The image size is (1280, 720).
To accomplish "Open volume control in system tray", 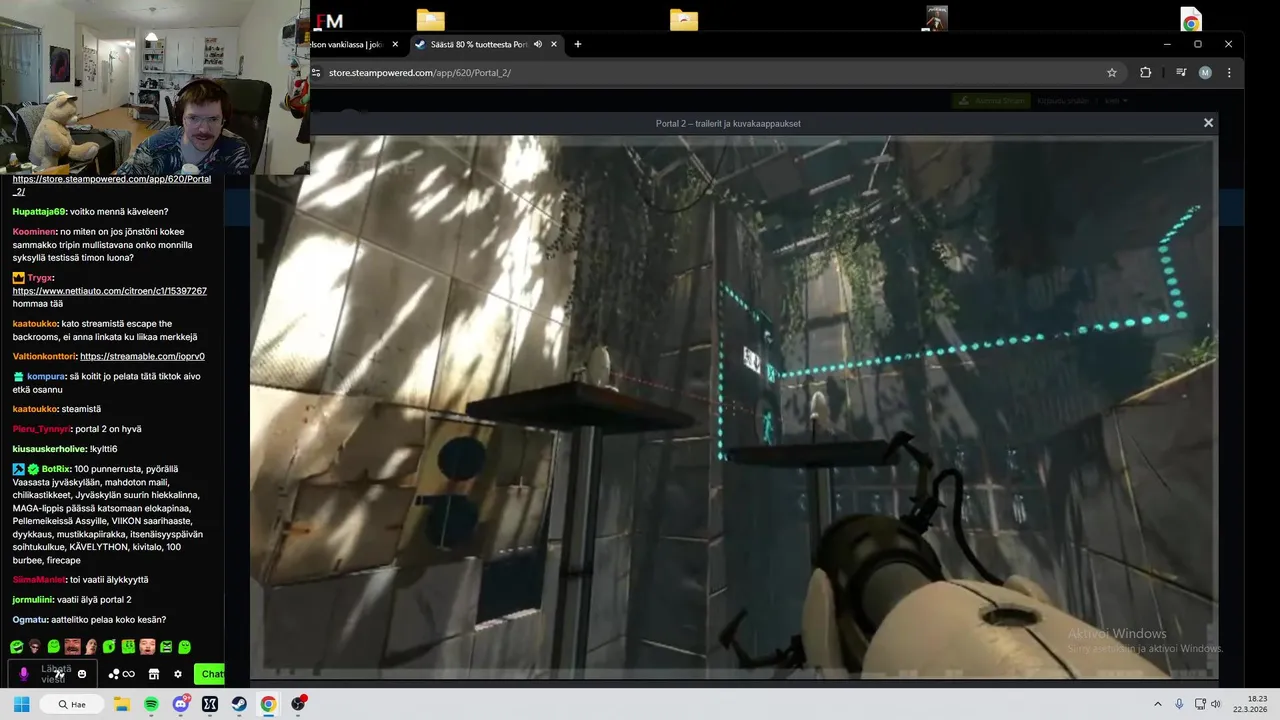I will (x=1216, y=704).
